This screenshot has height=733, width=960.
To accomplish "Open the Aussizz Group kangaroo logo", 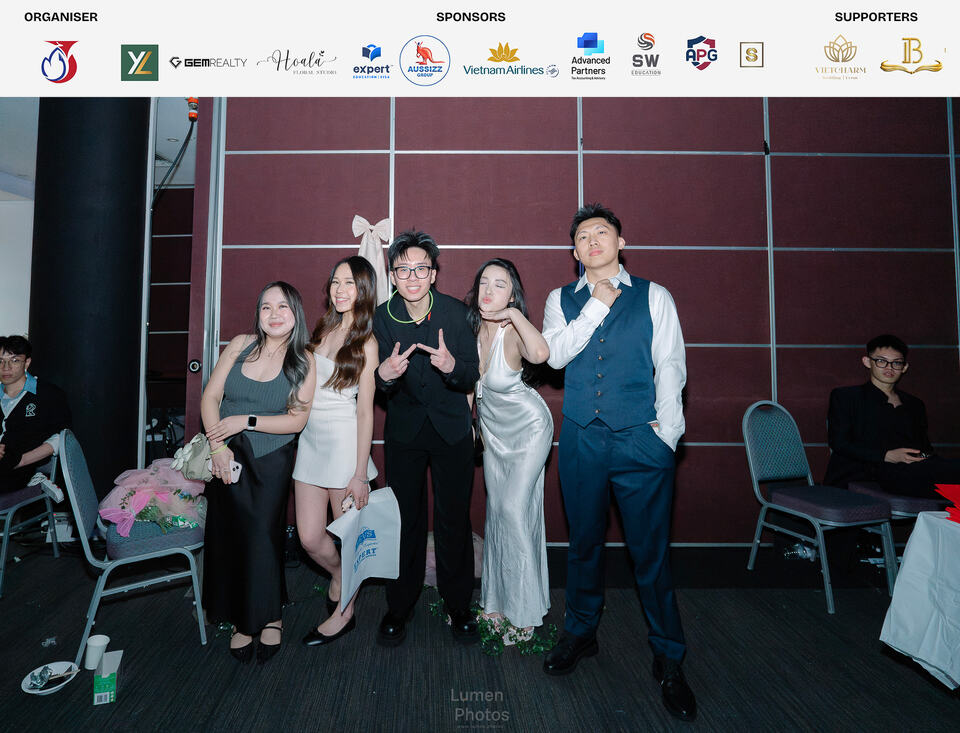I will 425,61.
